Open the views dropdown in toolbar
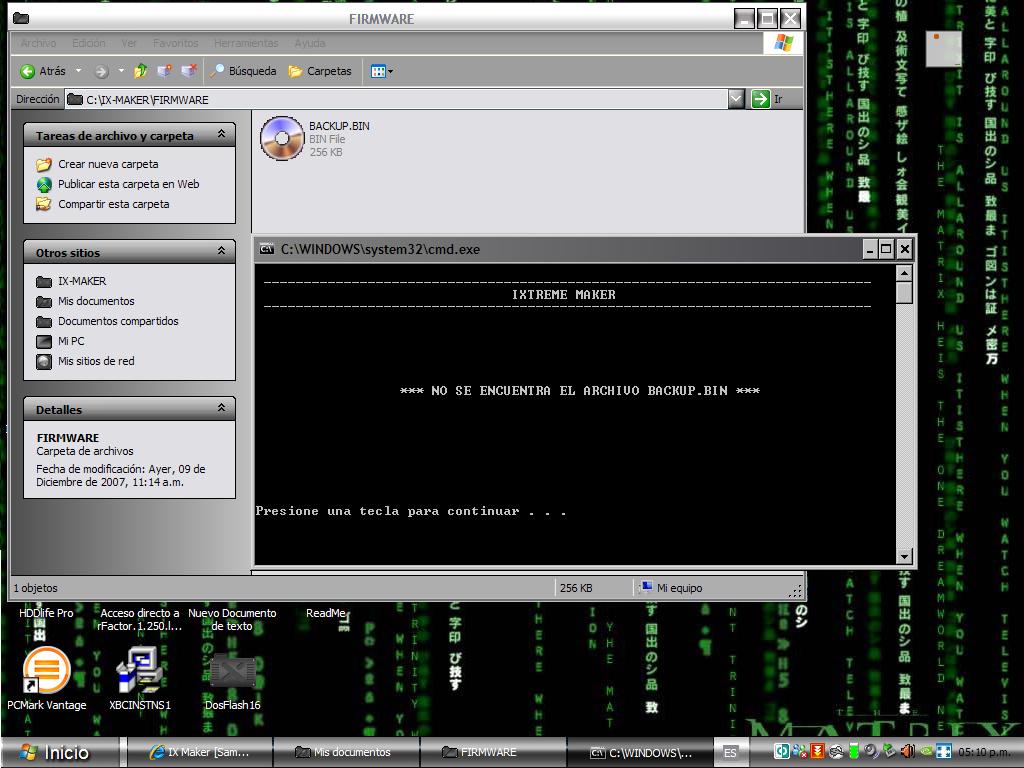This screenshot has height=768, width=1024. point(381,71)
